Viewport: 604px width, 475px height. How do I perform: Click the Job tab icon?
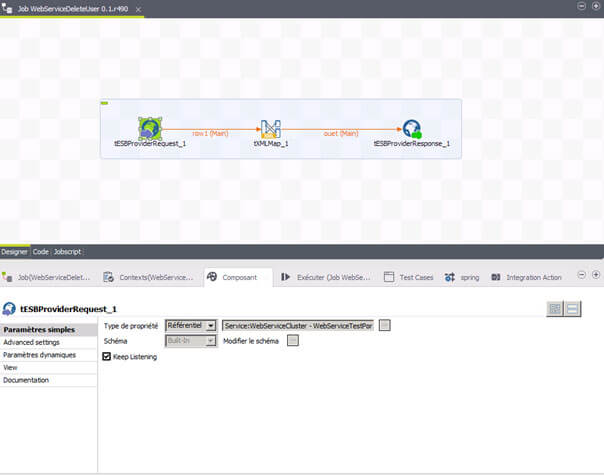(7, 277)
